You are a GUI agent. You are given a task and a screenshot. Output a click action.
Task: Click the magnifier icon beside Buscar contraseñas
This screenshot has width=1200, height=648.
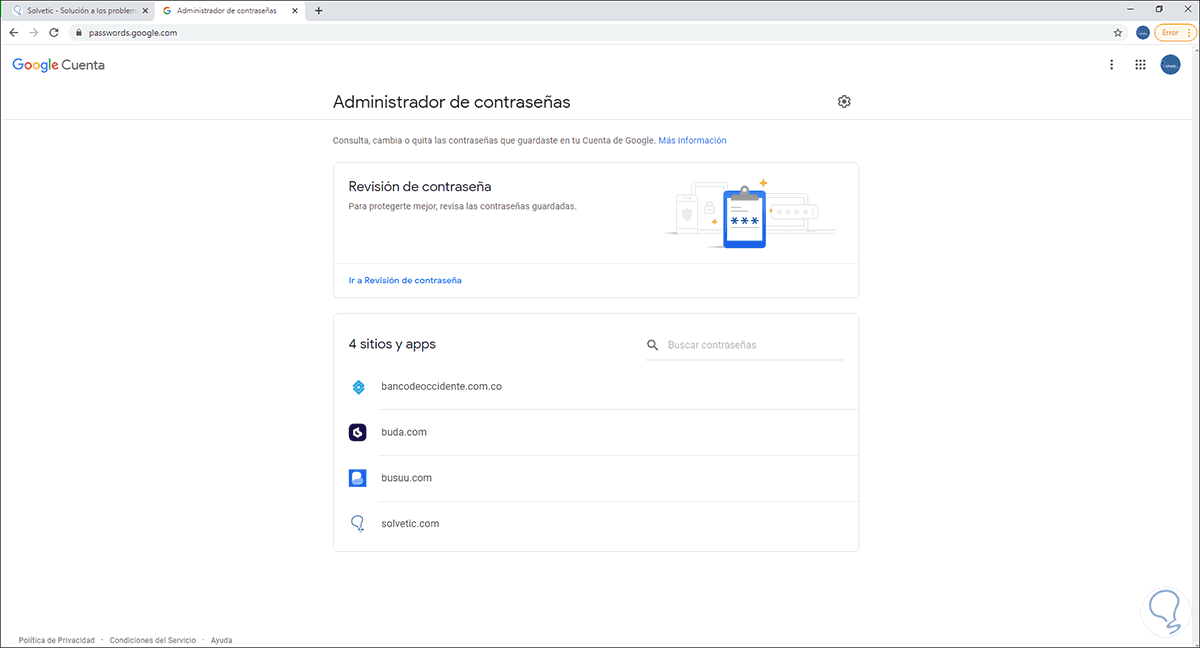coord(653,345)
